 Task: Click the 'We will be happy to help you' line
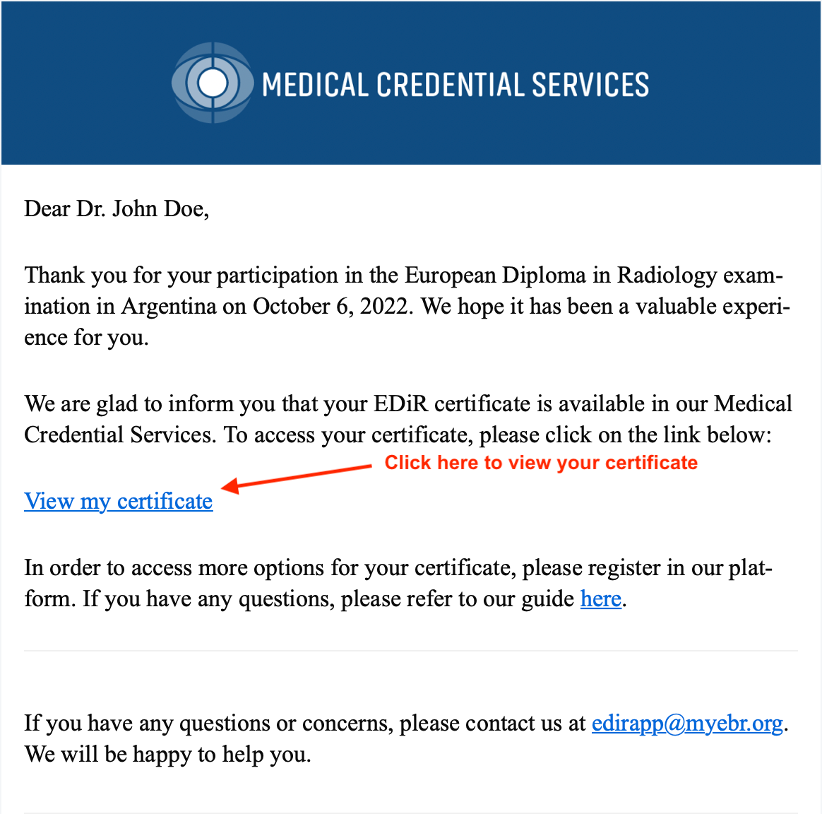[x=168, y=754]
